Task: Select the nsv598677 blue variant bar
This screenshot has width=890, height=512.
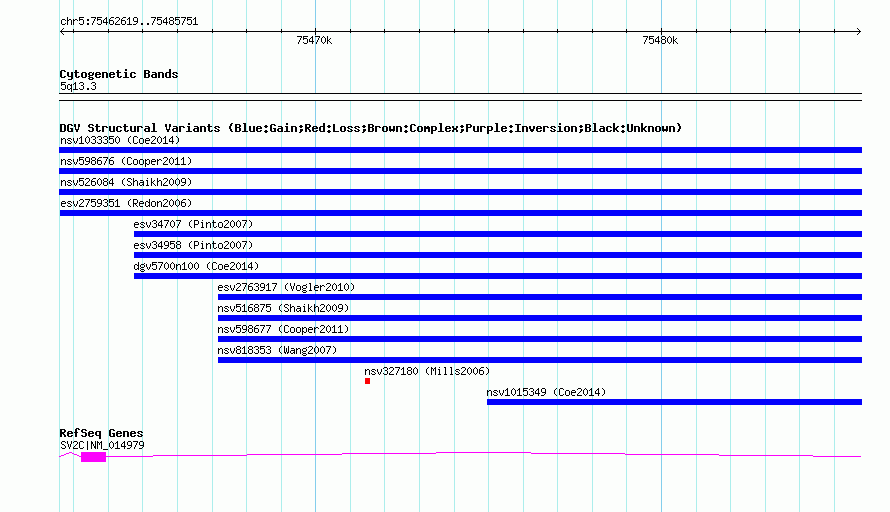Action: tap(540, 339)
